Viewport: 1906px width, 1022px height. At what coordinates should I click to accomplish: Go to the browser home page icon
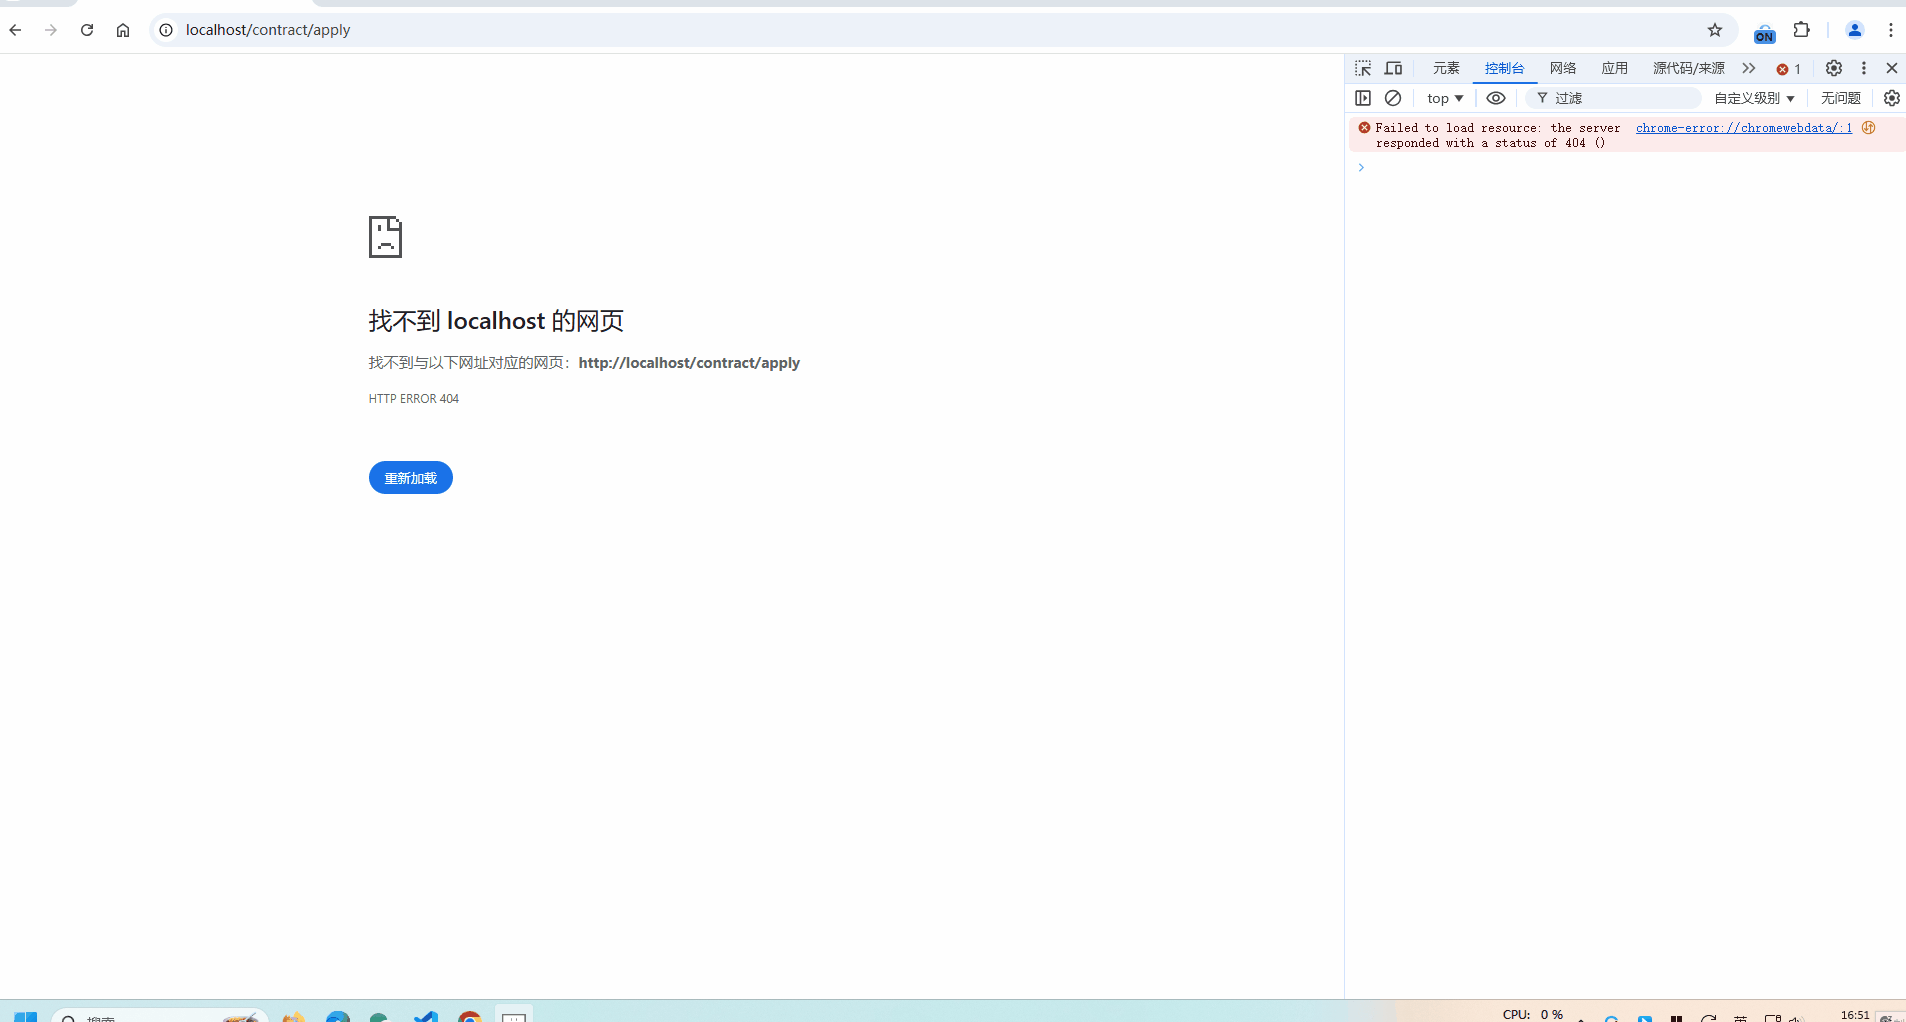coord(123,30)
